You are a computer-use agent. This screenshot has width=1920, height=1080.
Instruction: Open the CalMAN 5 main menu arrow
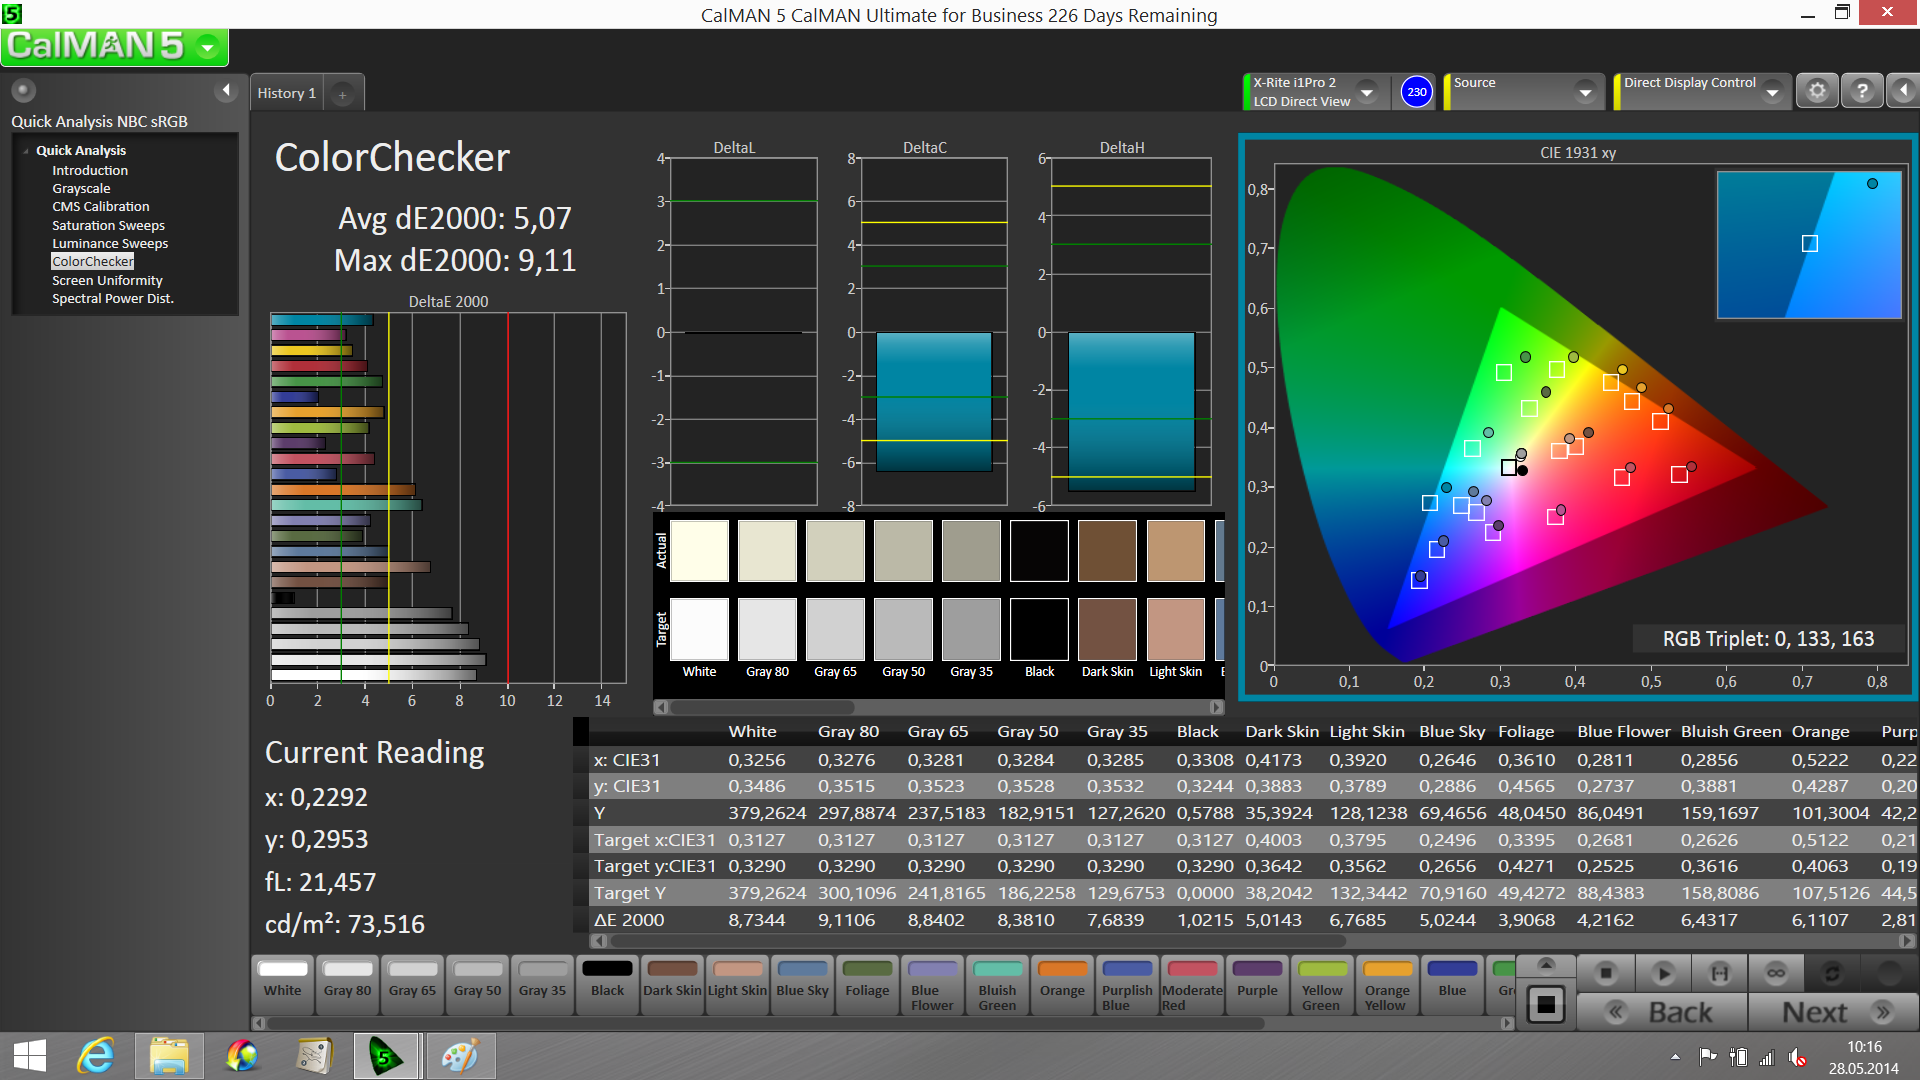(x=207, y=47)
